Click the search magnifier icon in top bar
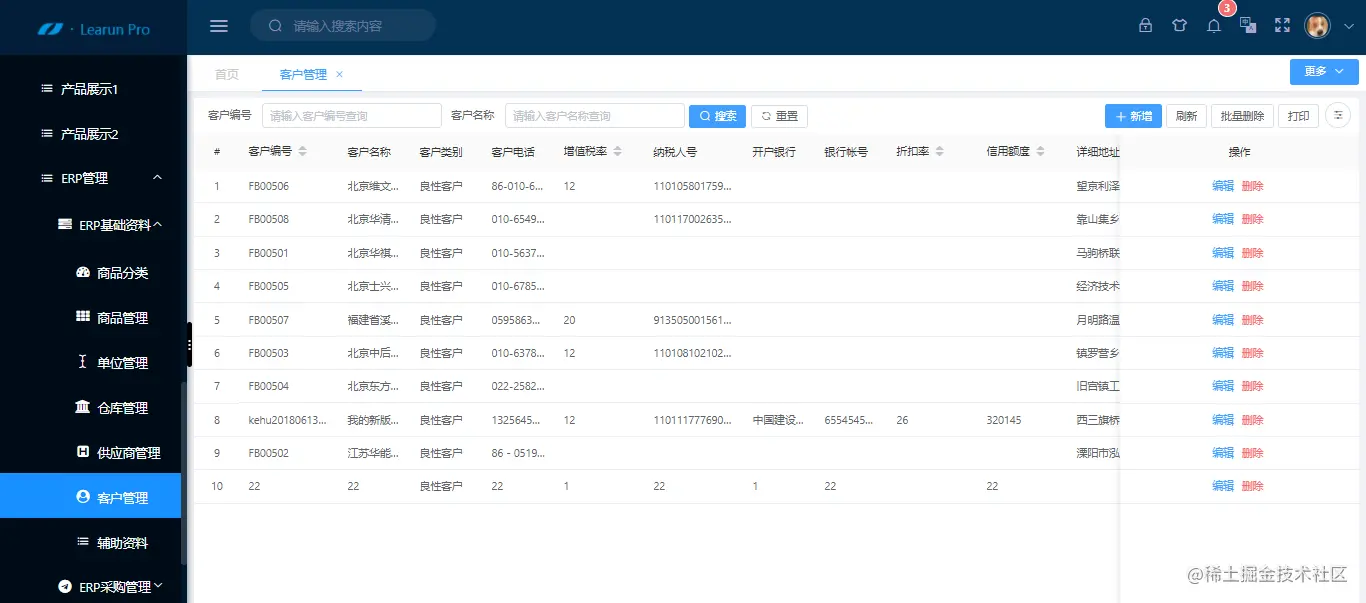Viewport: 1366px width, 603px height. 275,26
